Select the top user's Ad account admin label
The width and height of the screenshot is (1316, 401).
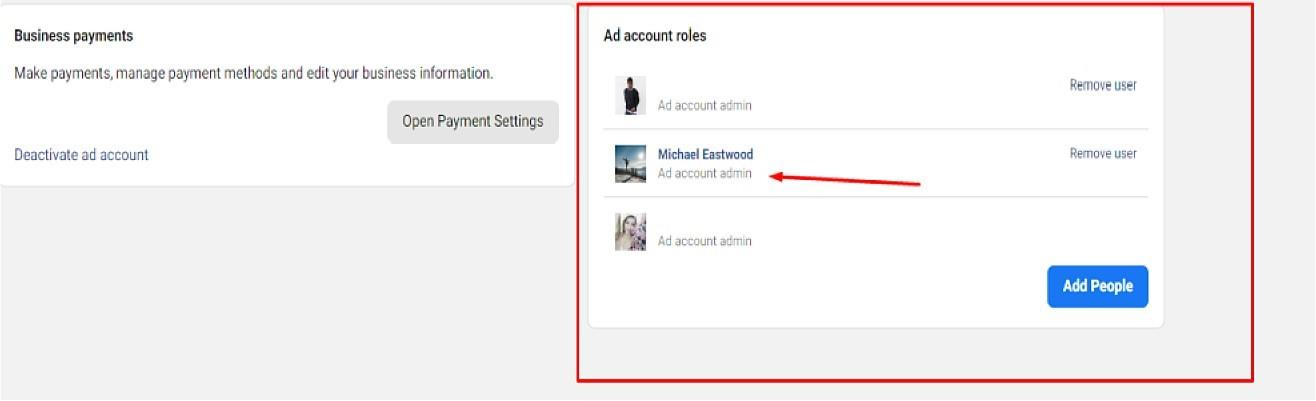pyautogui.click(x=704, y=106)
